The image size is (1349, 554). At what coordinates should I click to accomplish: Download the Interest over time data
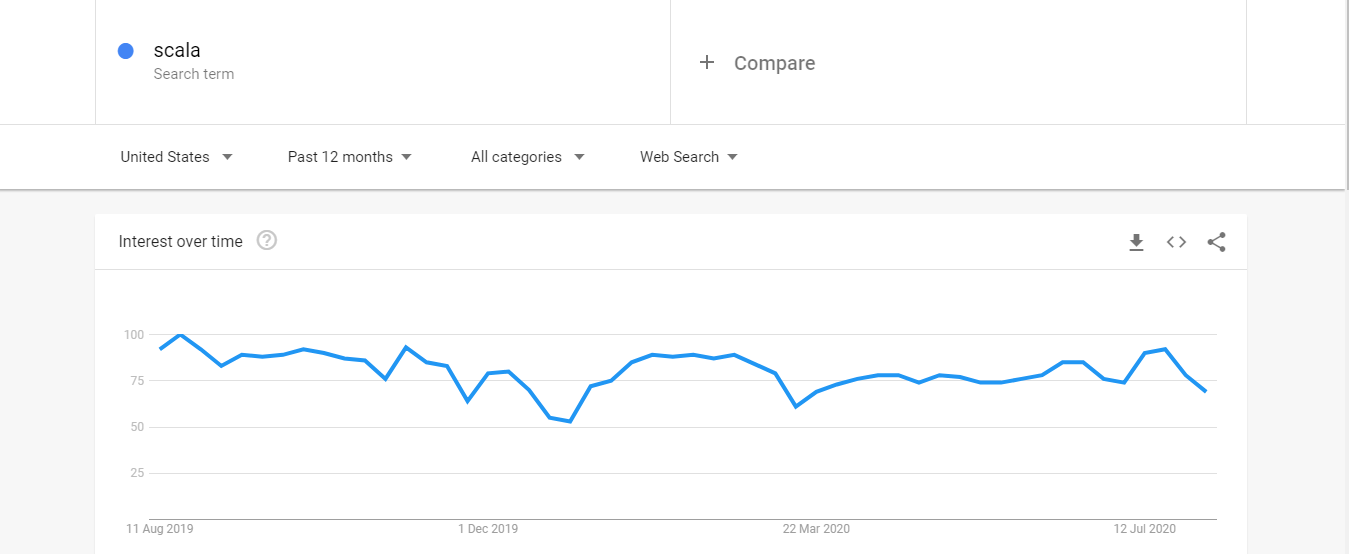1136,242
